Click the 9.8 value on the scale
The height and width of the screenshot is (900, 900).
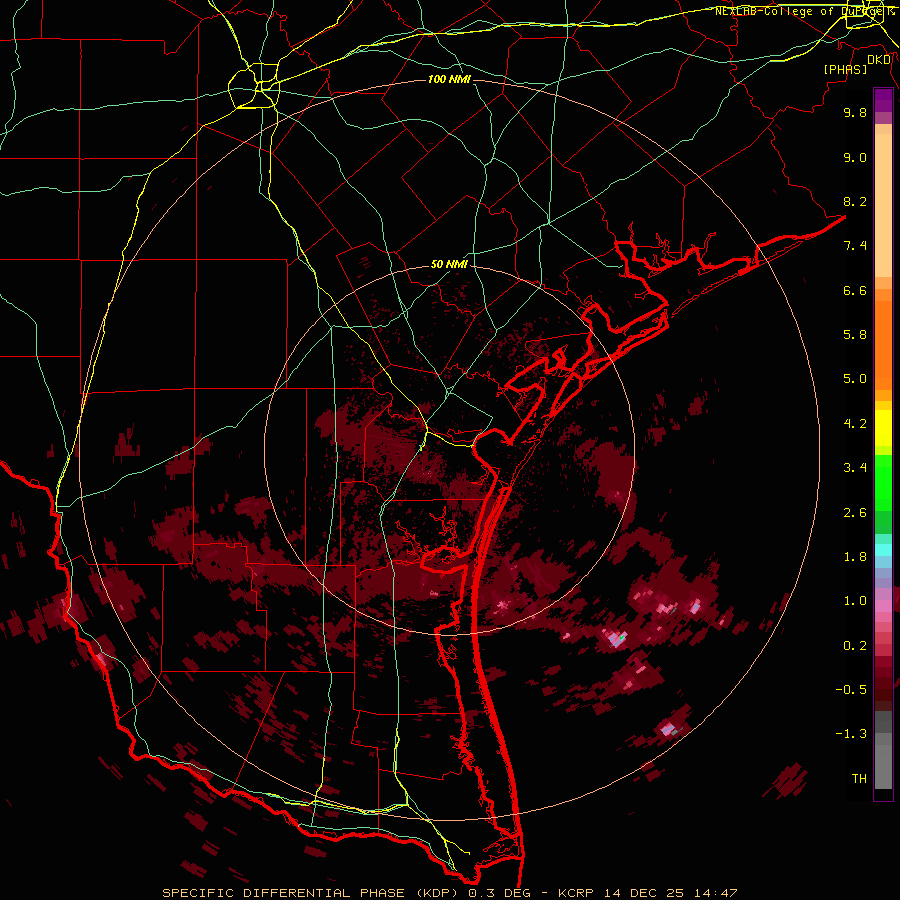pyautogui.click(x=855, y=112)
